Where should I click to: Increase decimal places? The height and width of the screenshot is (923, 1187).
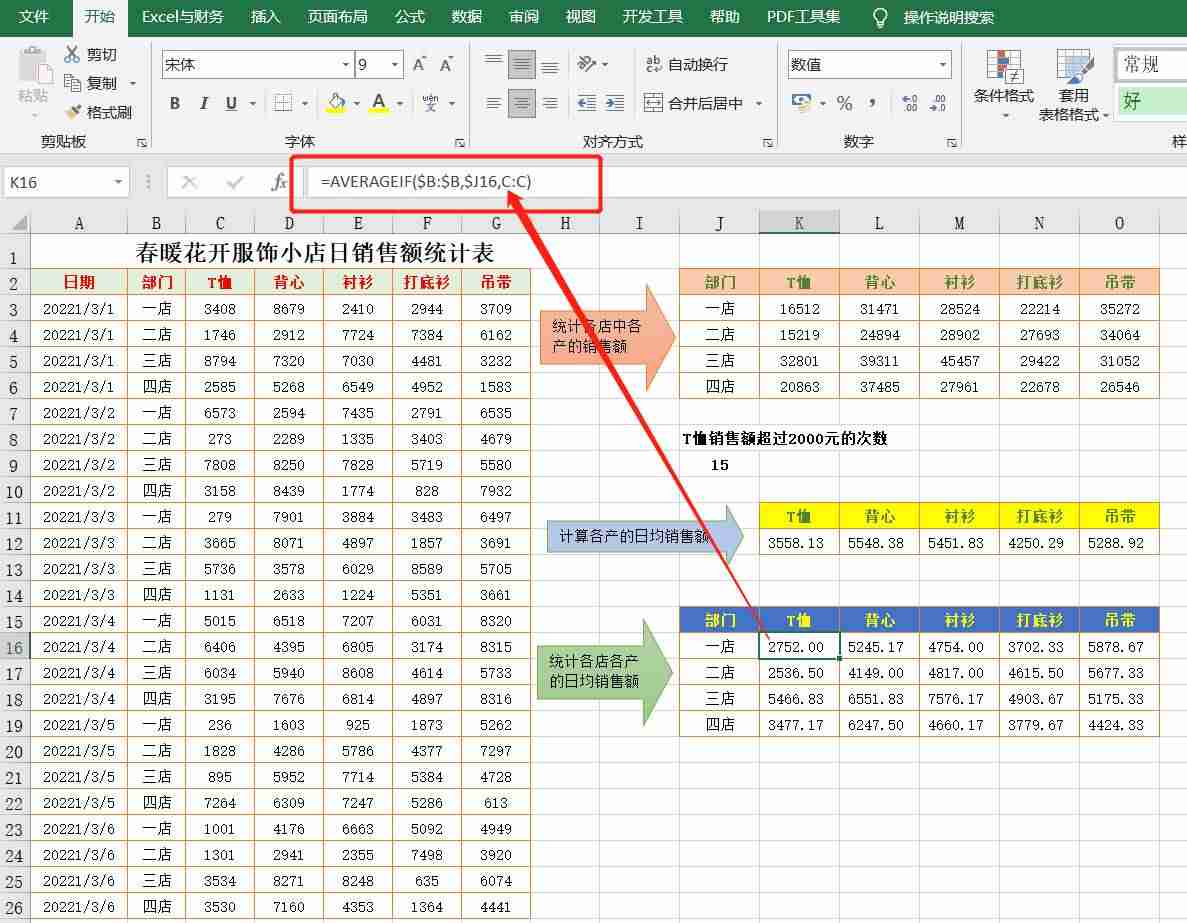coord(909,103)
